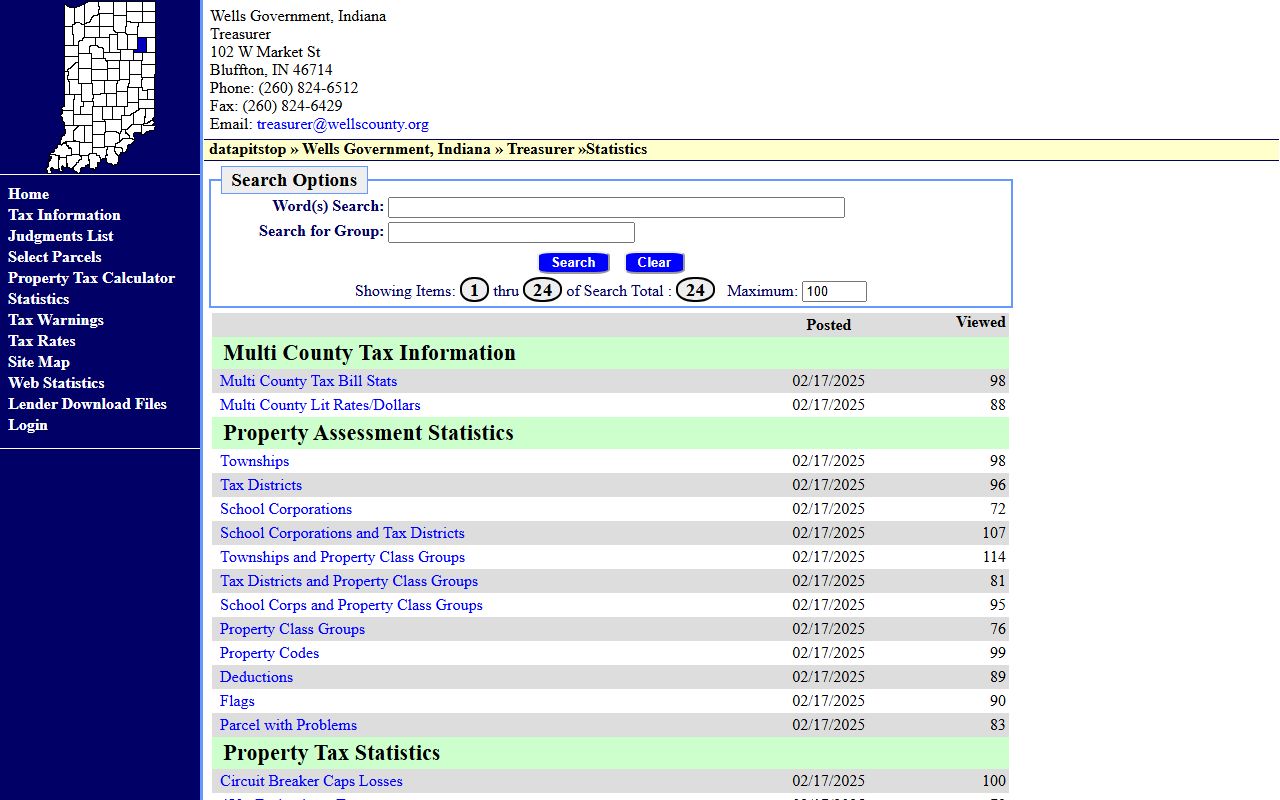
Task: Open School Corps and Property Class Groups
Action: click(x=351, y=605)
